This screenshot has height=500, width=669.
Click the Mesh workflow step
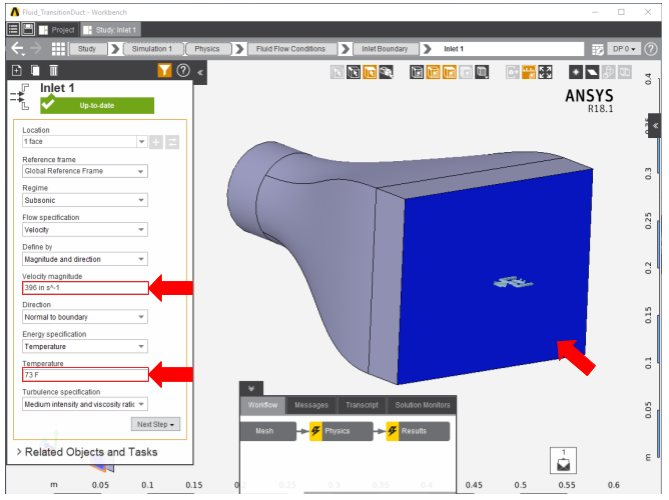268,431
